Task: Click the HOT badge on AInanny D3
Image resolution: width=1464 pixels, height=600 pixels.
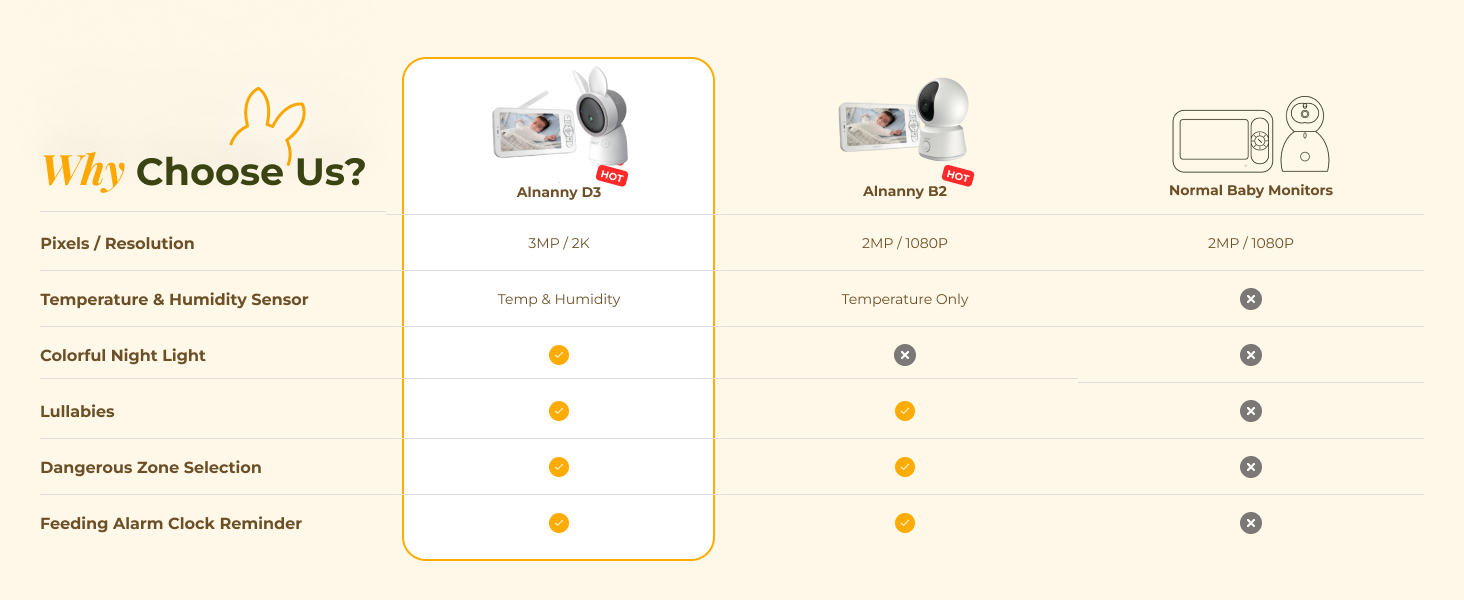Action: pyautogui.click(x=612, y=177)
